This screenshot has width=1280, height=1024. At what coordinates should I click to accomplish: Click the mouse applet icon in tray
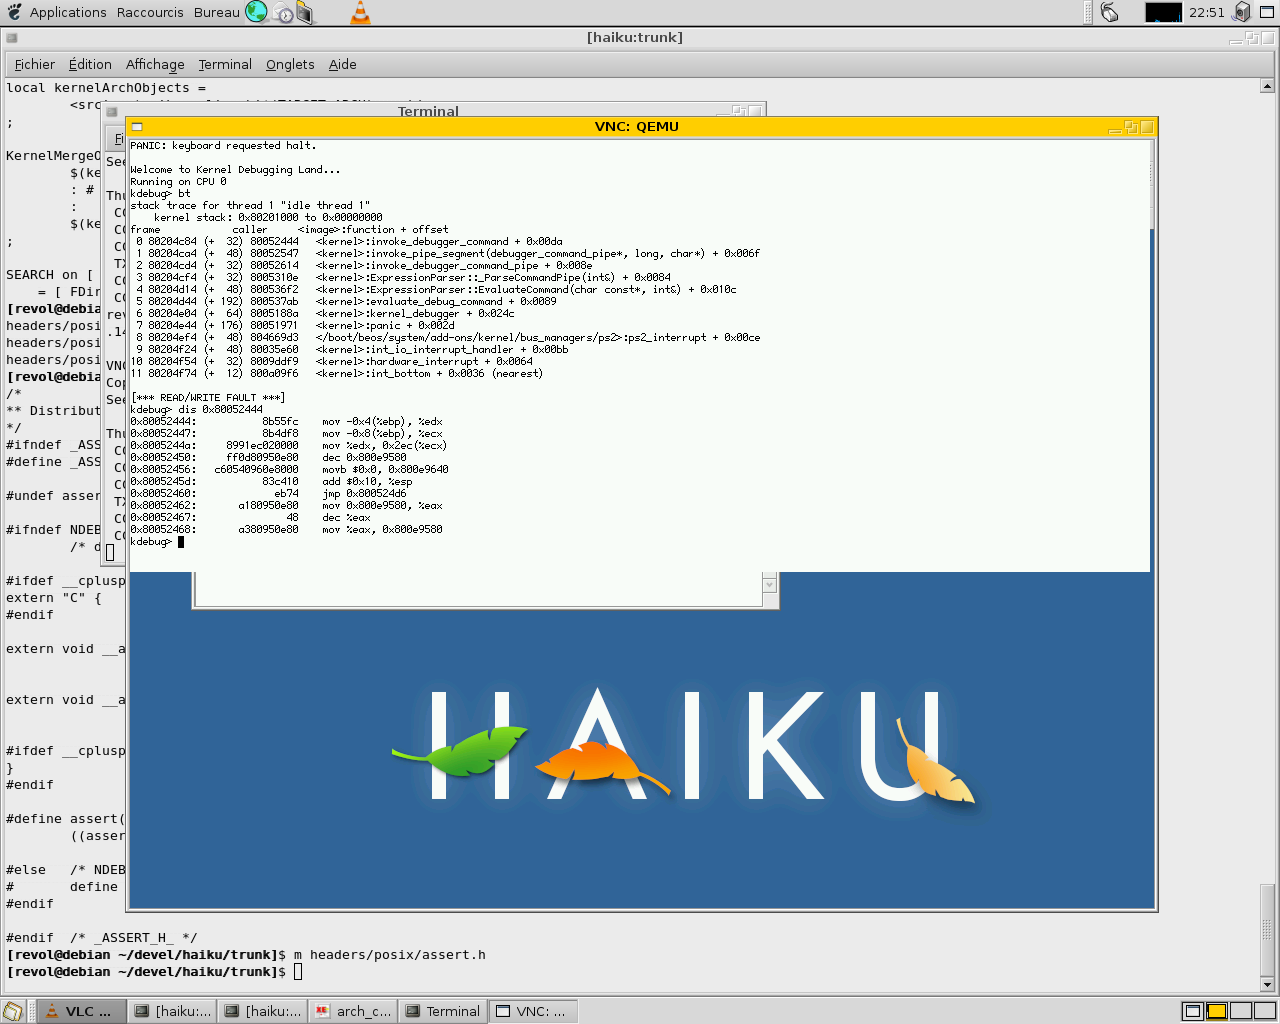coord(1110,12)
